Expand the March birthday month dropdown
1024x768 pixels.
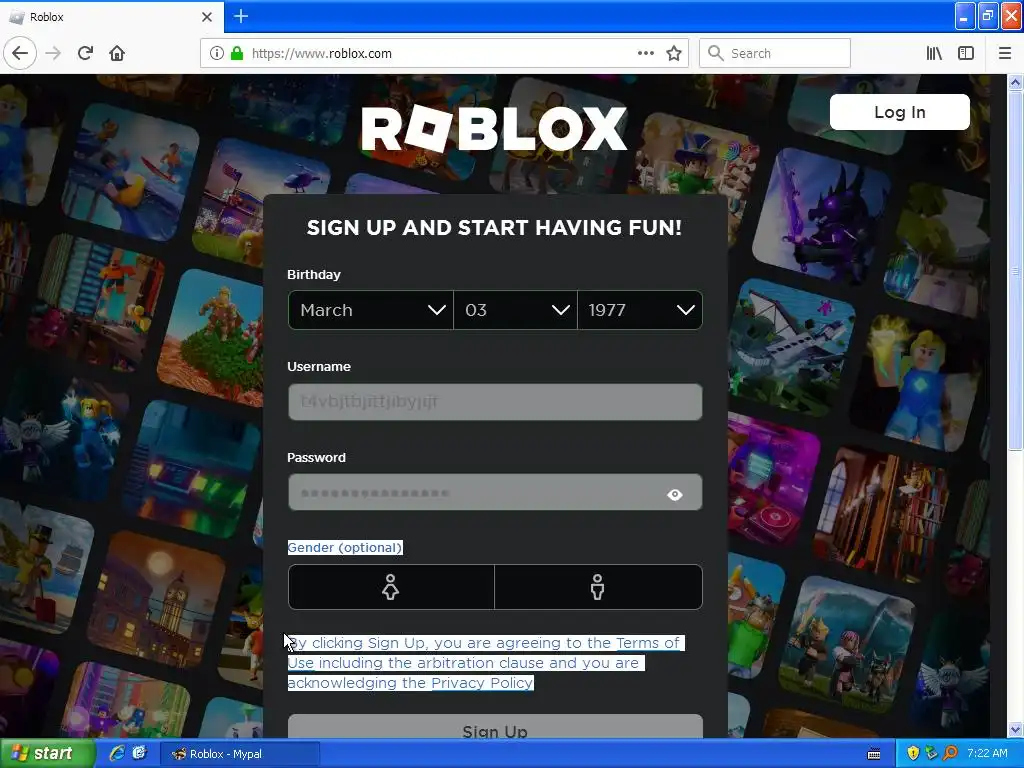click(x=371, y=310)
